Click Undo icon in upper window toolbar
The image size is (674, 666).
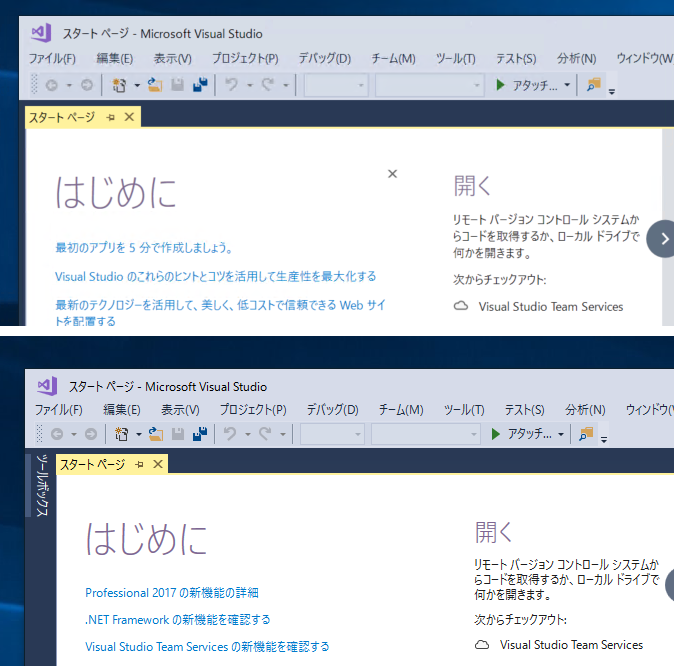231,85
